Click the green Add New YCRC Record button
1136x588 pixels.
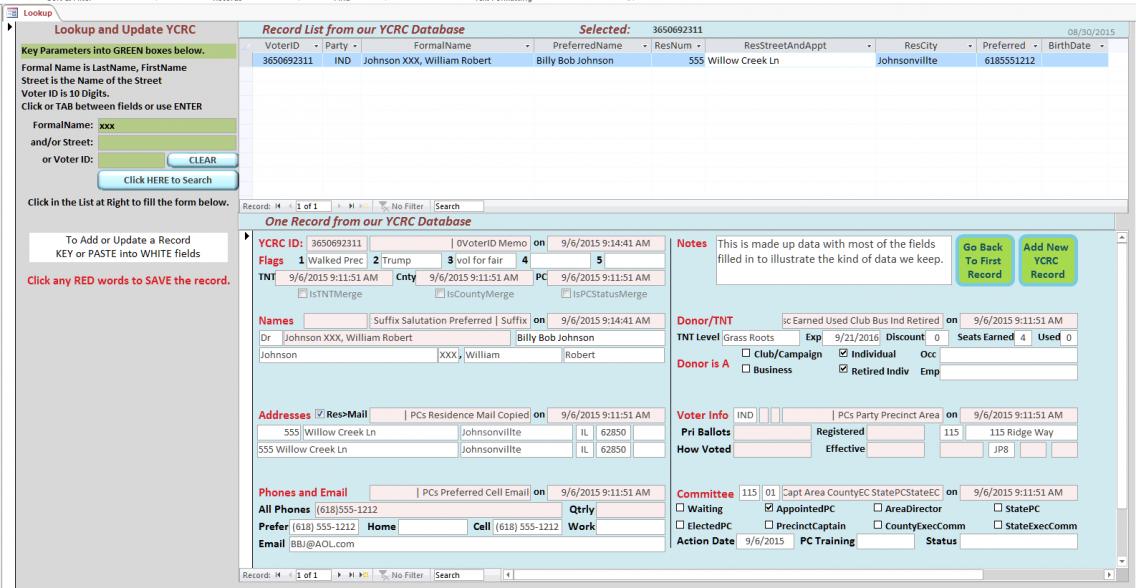pos(1048,260)
